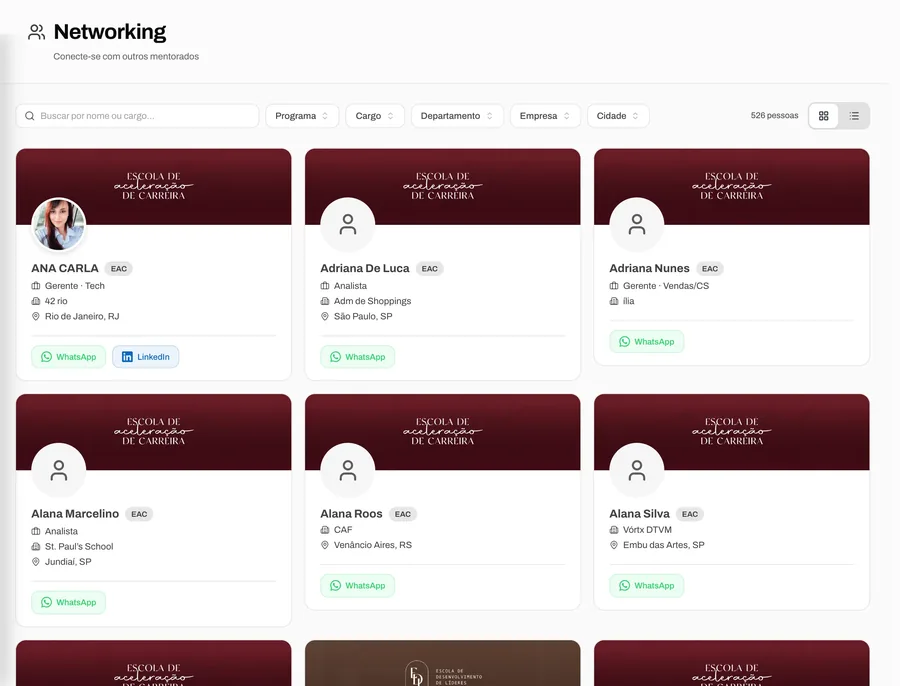Click the Embu das Artes, SP location text
Image resolution: width=900 pixels, height=686 pixels.
(664, 545)
